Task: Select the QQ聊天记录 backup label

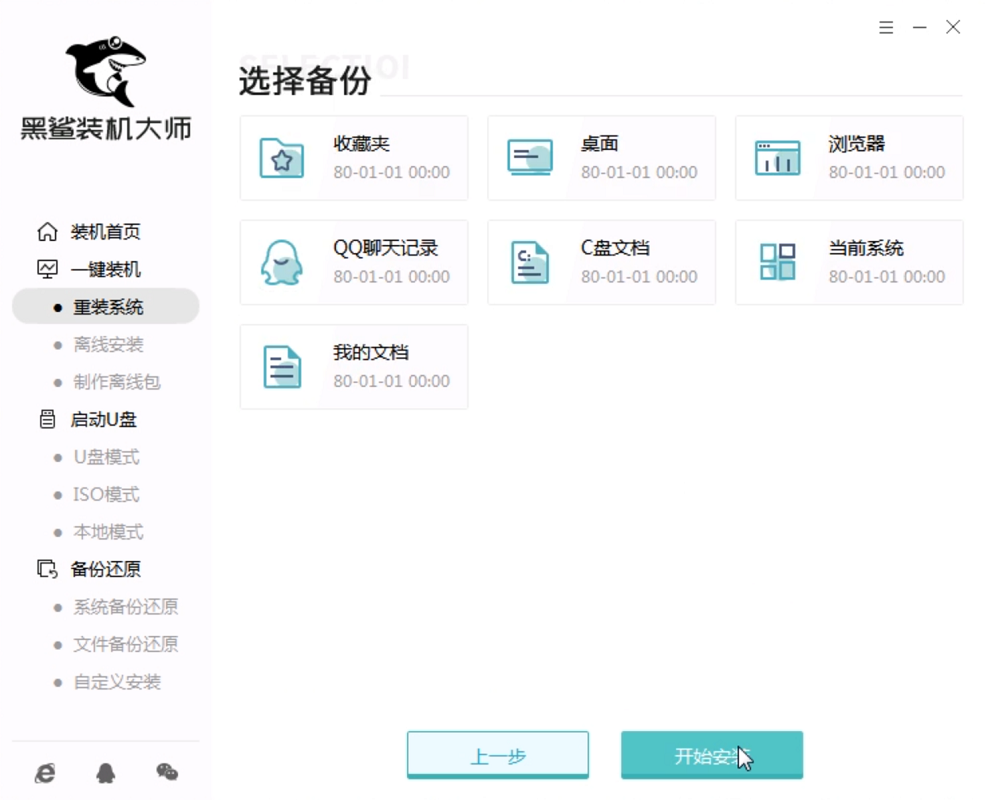Action: [x=385, y=248]
